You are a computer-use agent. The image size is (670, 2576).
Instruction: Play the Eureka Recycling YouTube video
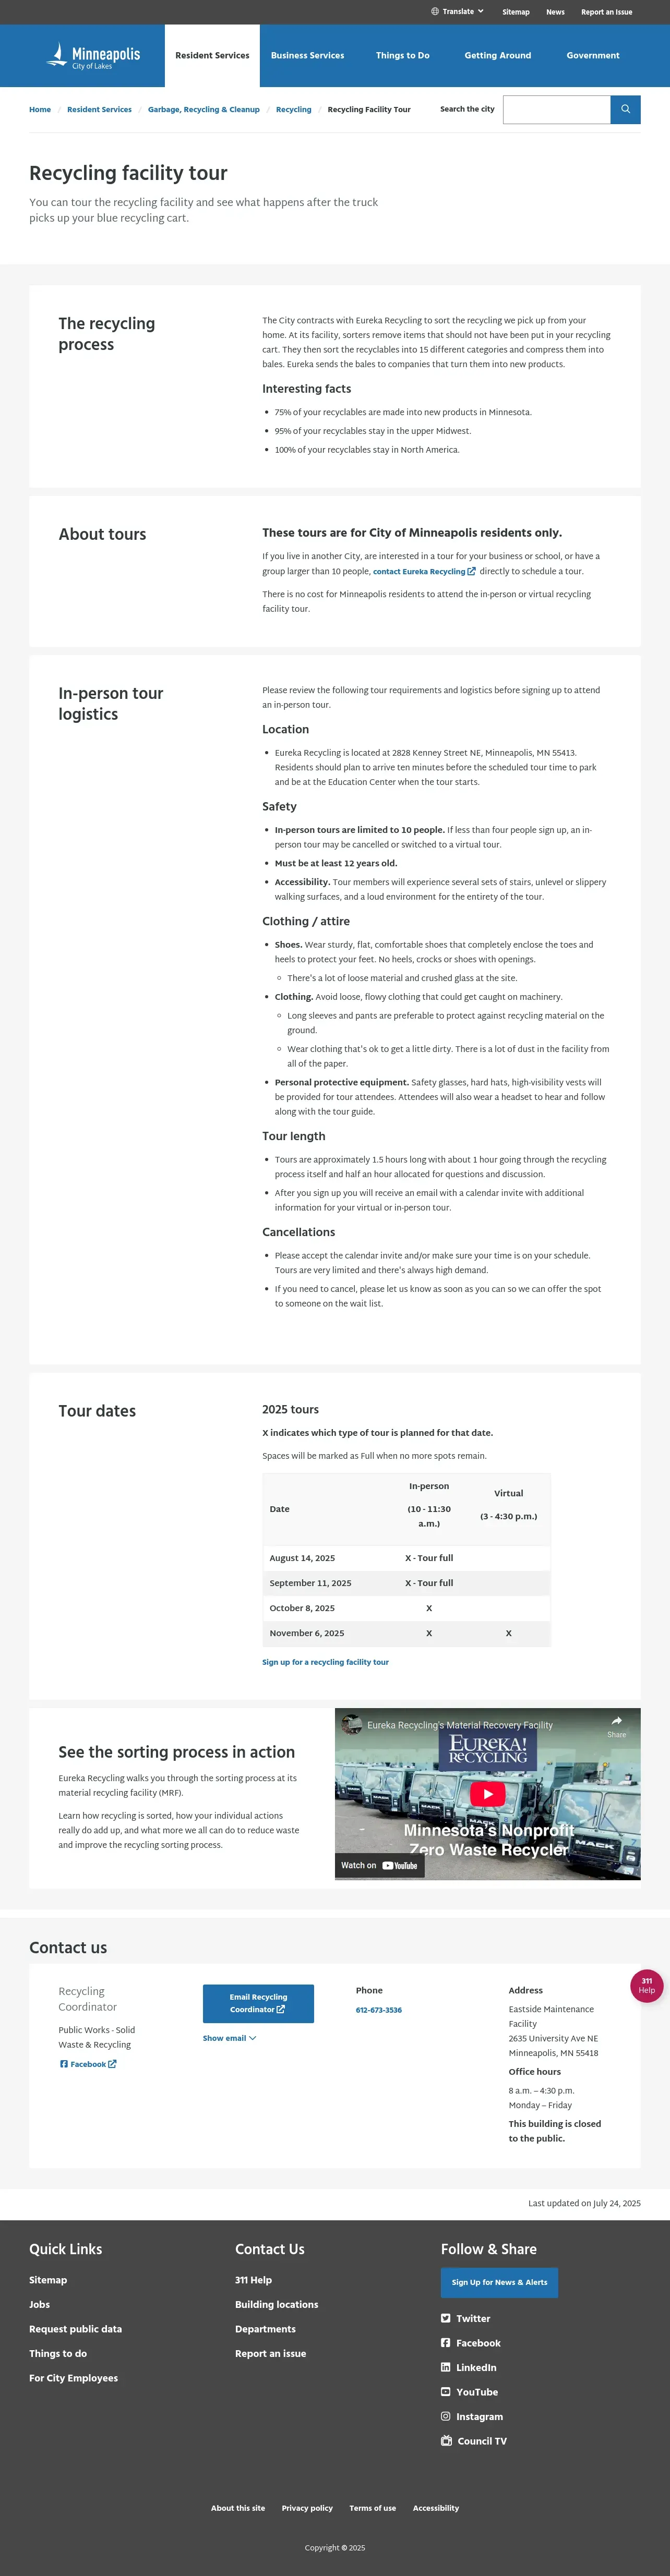click(x=487, y=1793)
